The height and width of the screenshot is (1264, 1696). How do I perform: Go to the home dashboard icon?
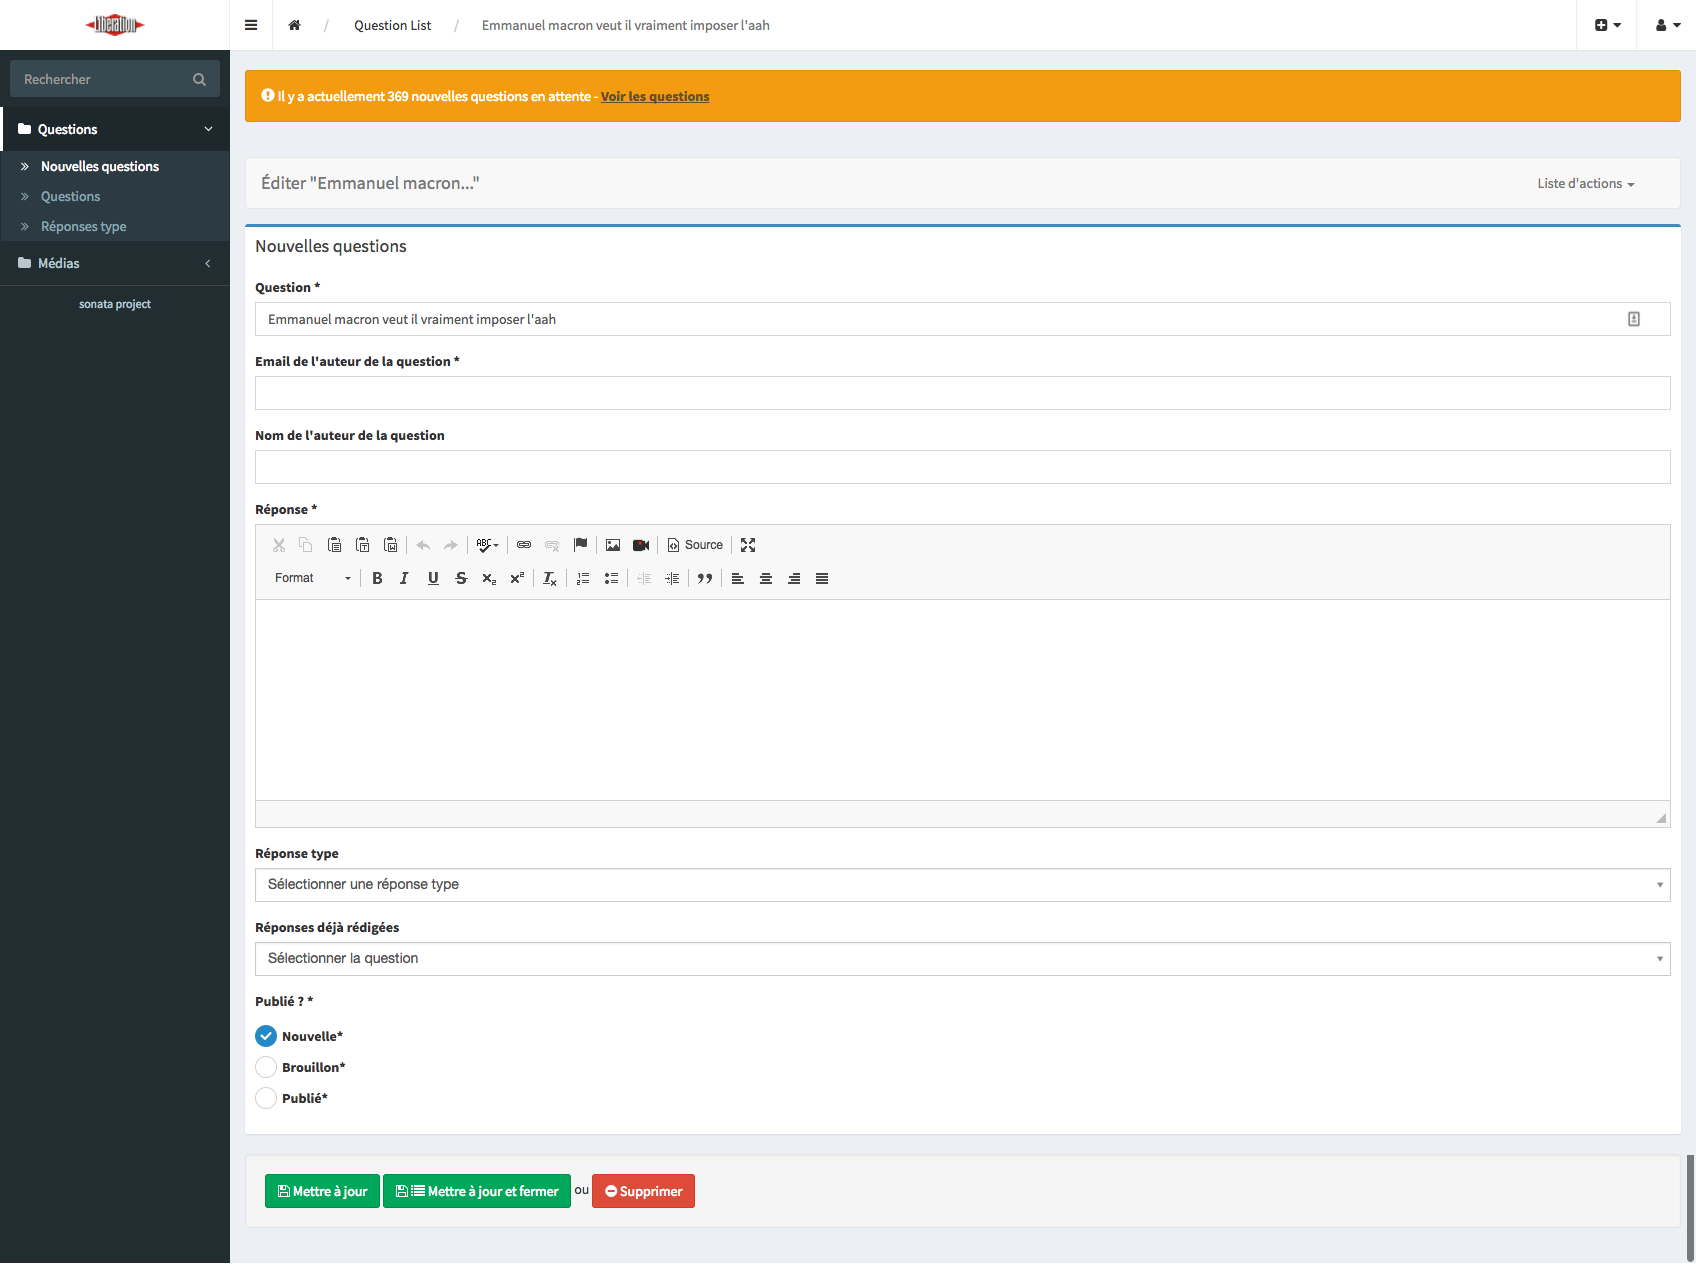point(295,25)
